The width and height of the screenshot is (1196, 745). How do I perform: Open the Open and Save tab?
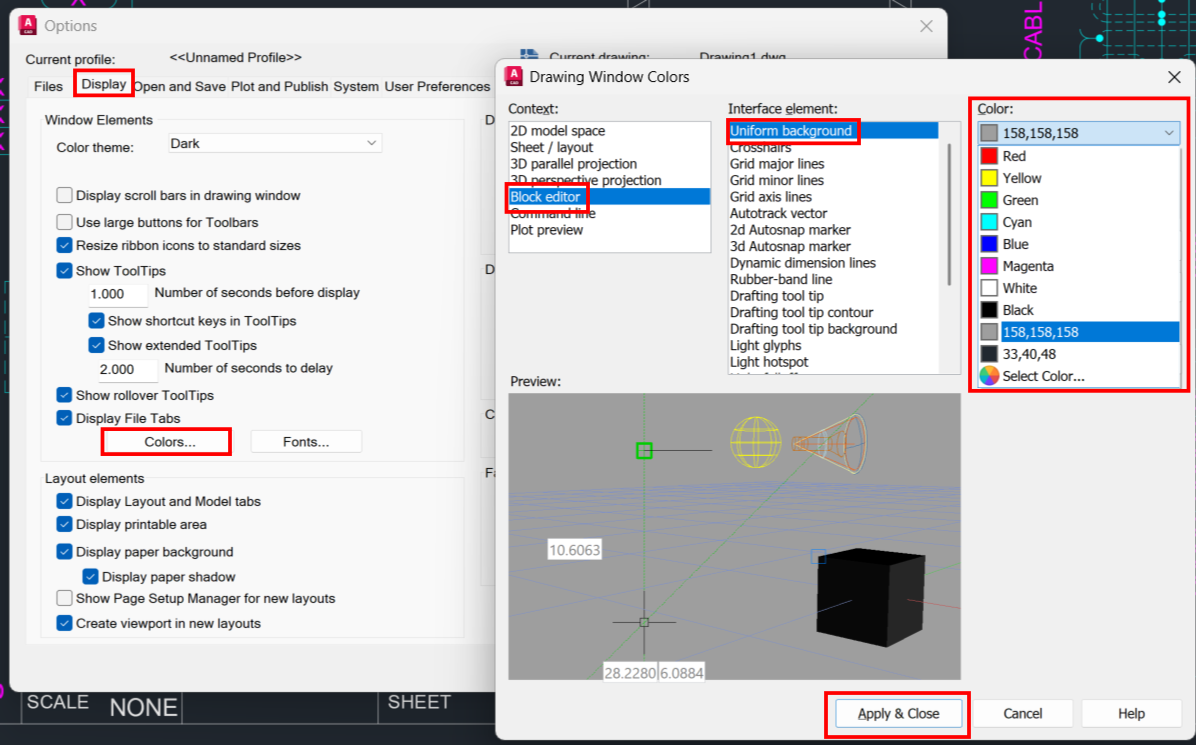(180, 87)
